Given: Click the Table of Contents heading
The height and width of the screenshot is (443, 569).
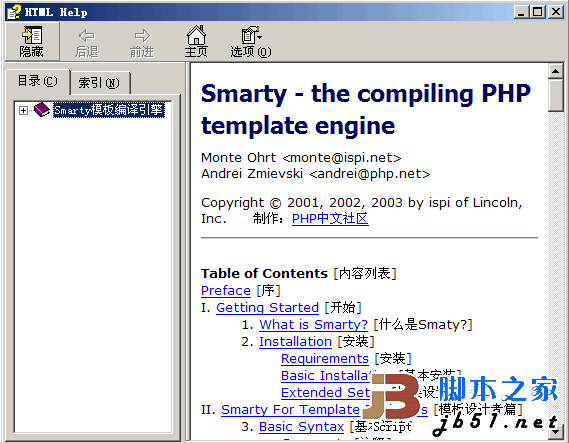Looking at the screenshot, I should [x=265, y=273].
